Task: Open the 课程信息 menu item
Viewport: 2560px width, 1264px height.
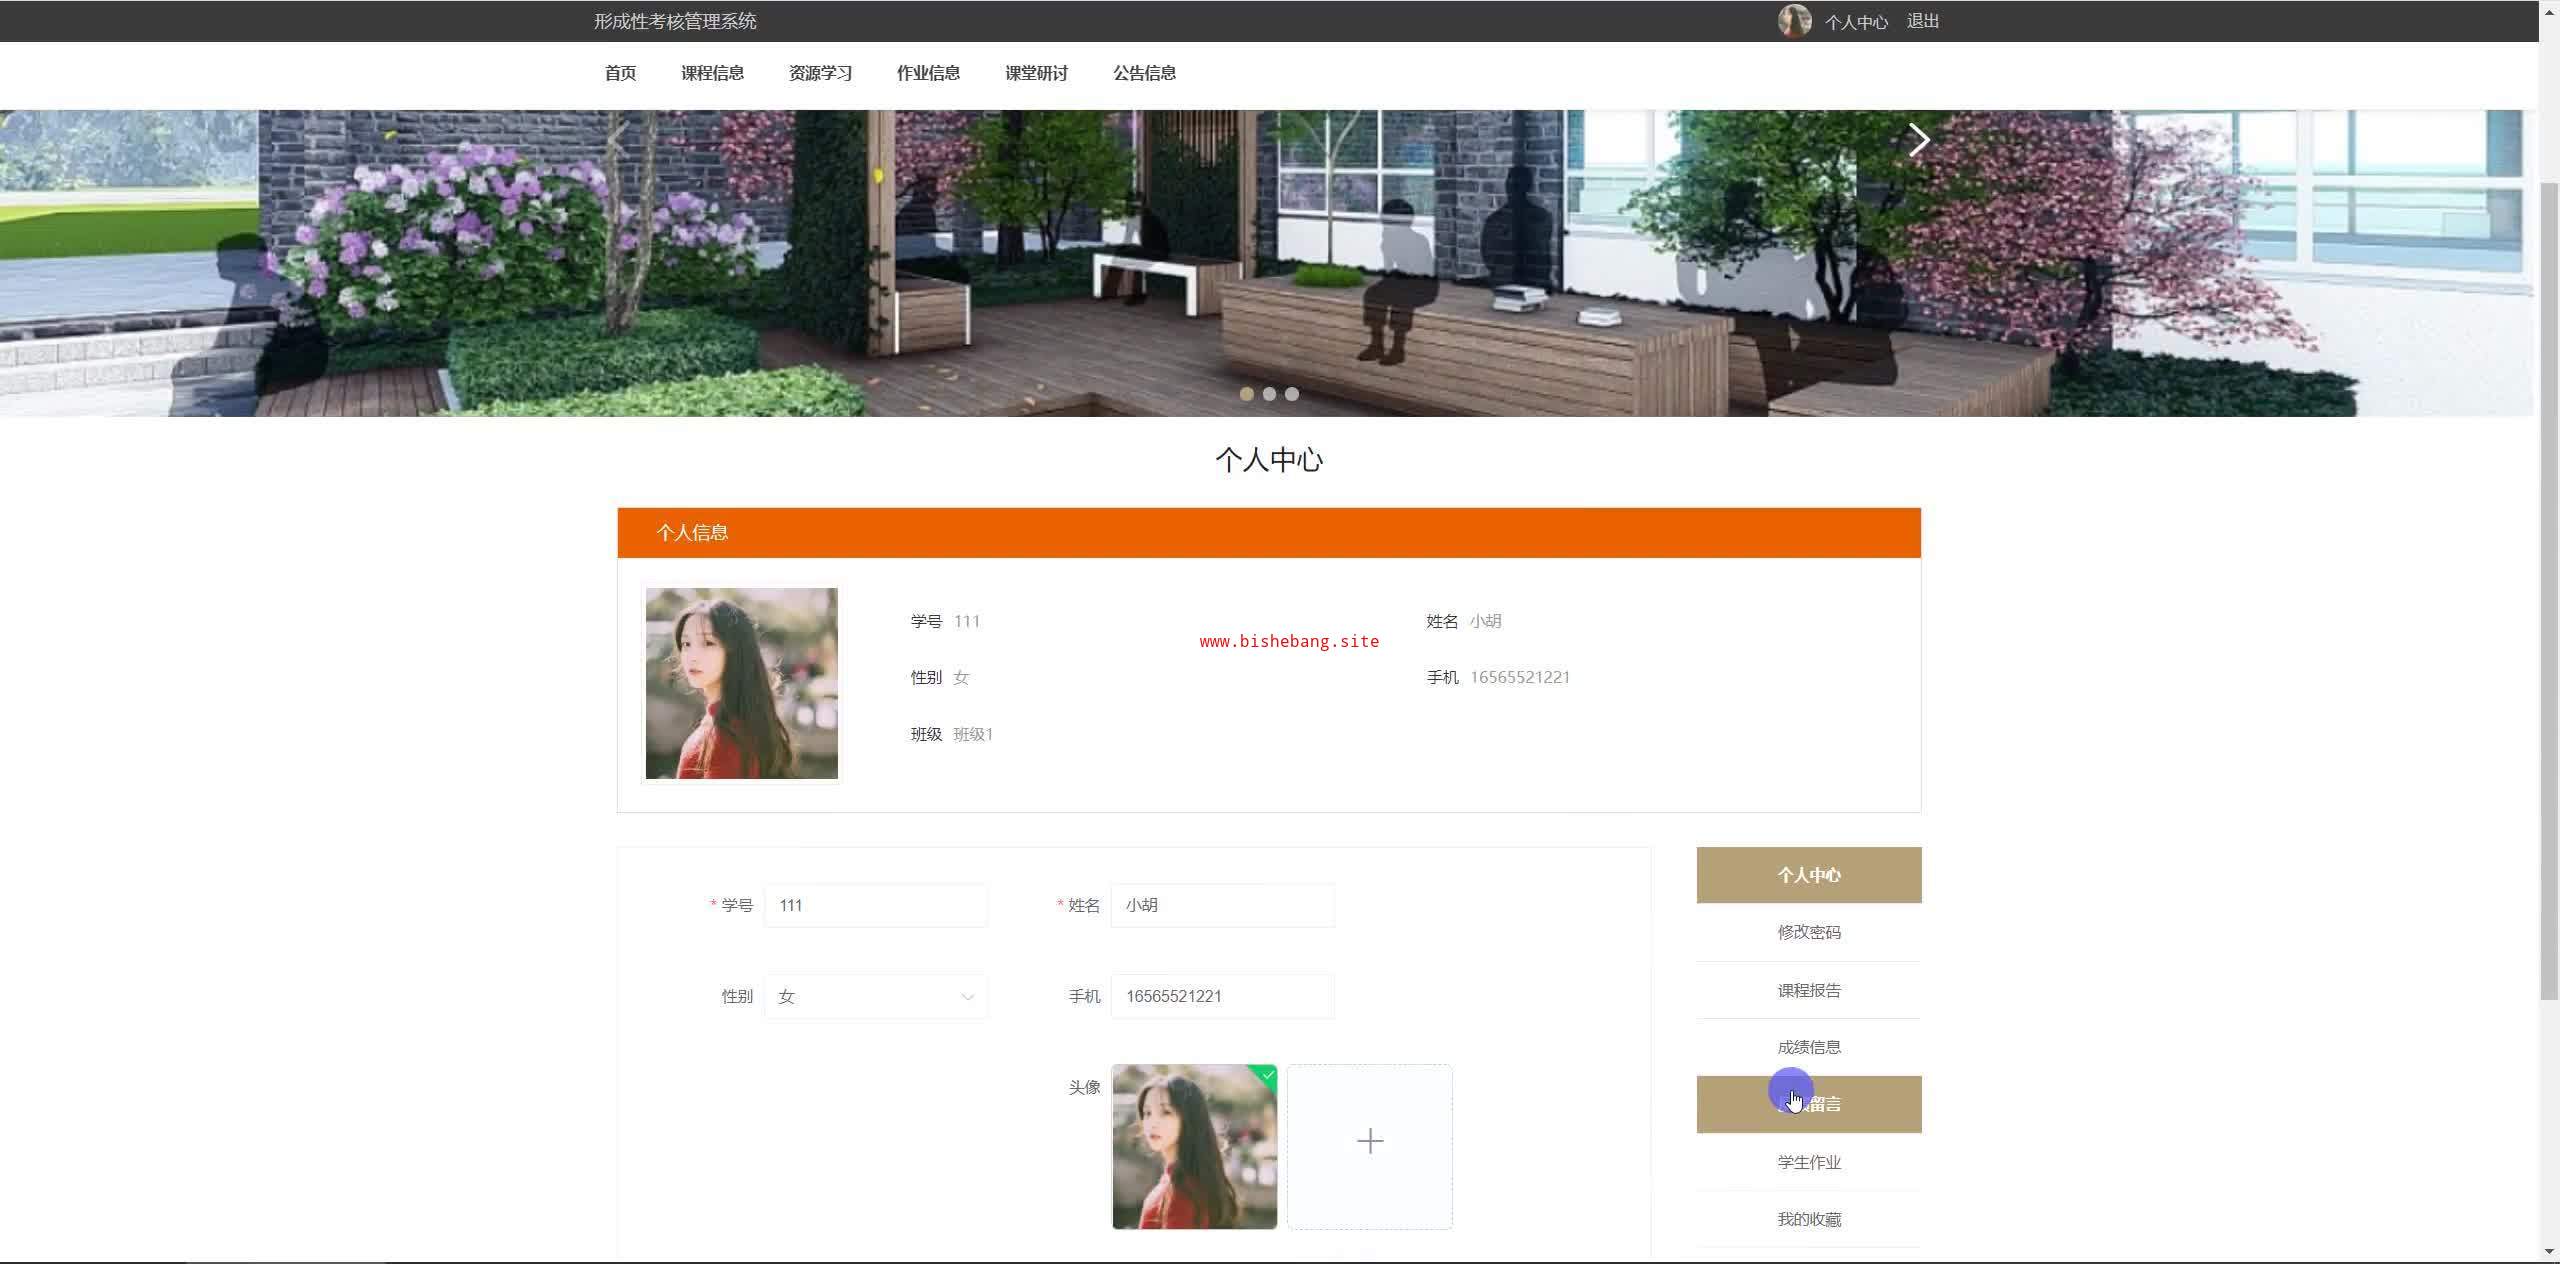Action: [712, 73]
